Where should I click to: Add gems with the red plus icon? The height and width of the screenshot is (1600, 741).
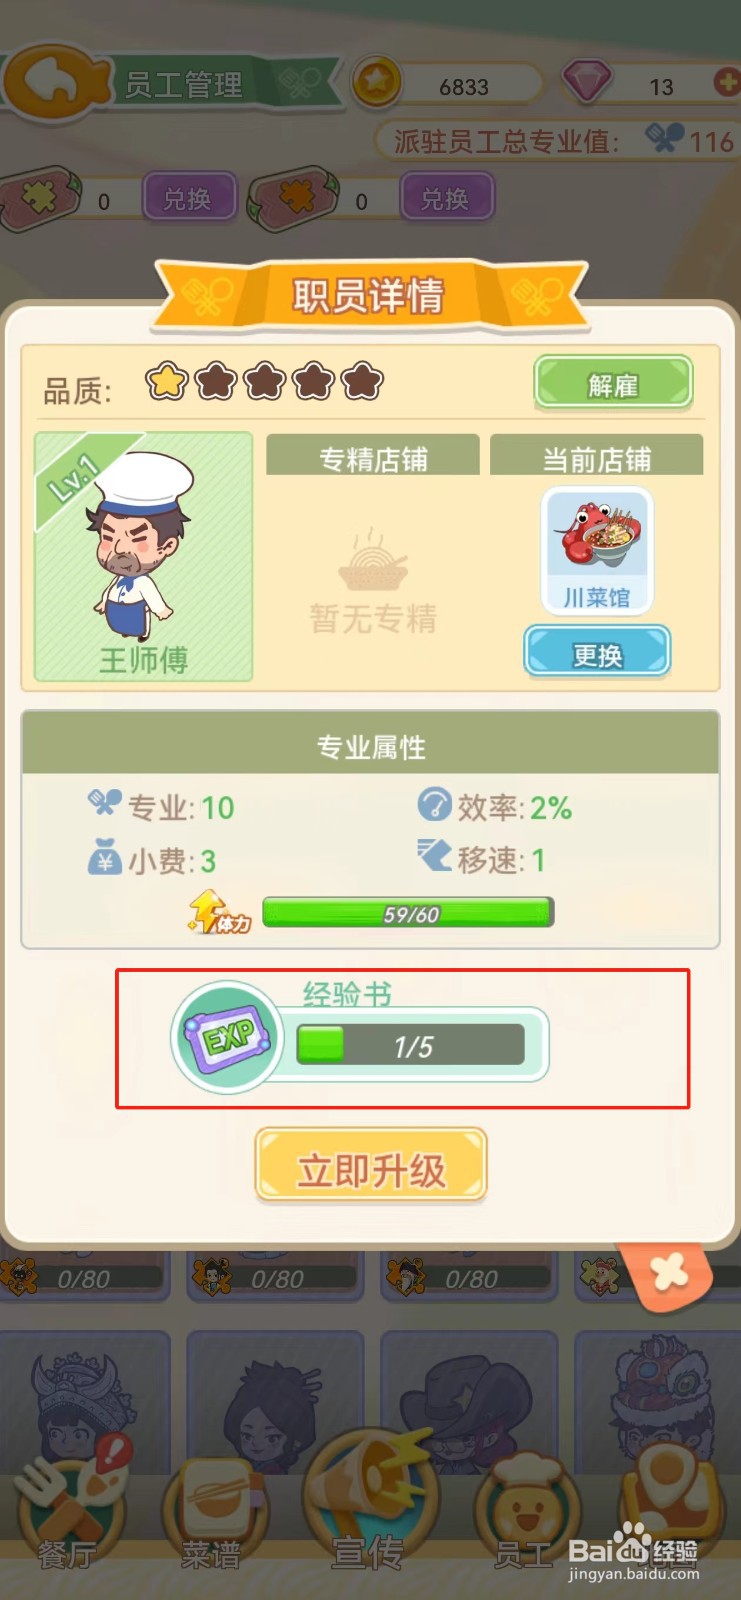(727, 82)
